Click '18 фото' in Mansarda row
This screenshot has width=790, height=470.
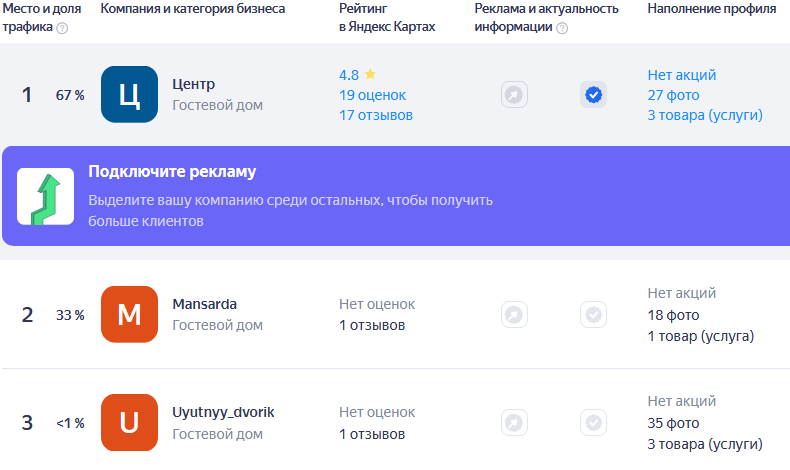point(673,315)
